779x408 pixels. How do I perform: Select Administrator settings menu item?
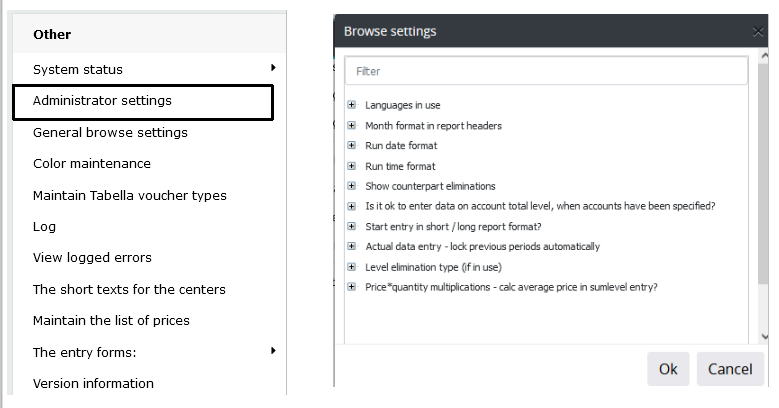pos(143,102)
